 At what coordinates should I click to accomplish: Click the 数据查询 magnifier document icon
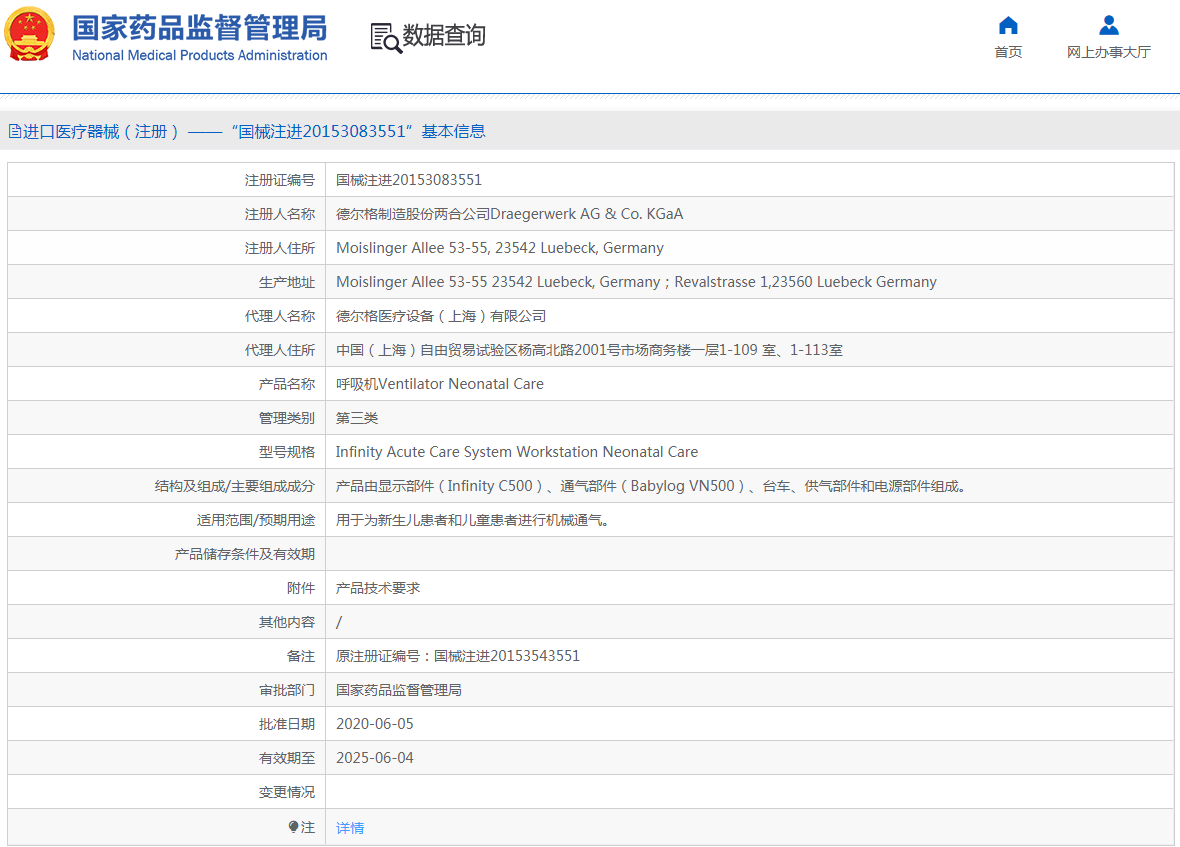(x=385, y=37)
